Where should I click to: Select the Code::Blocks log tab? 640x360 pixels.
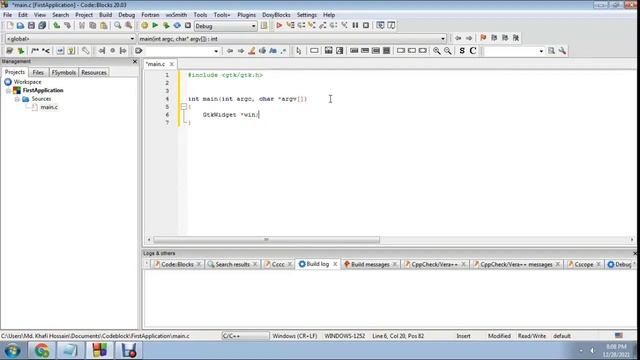(x=177, y=264)
